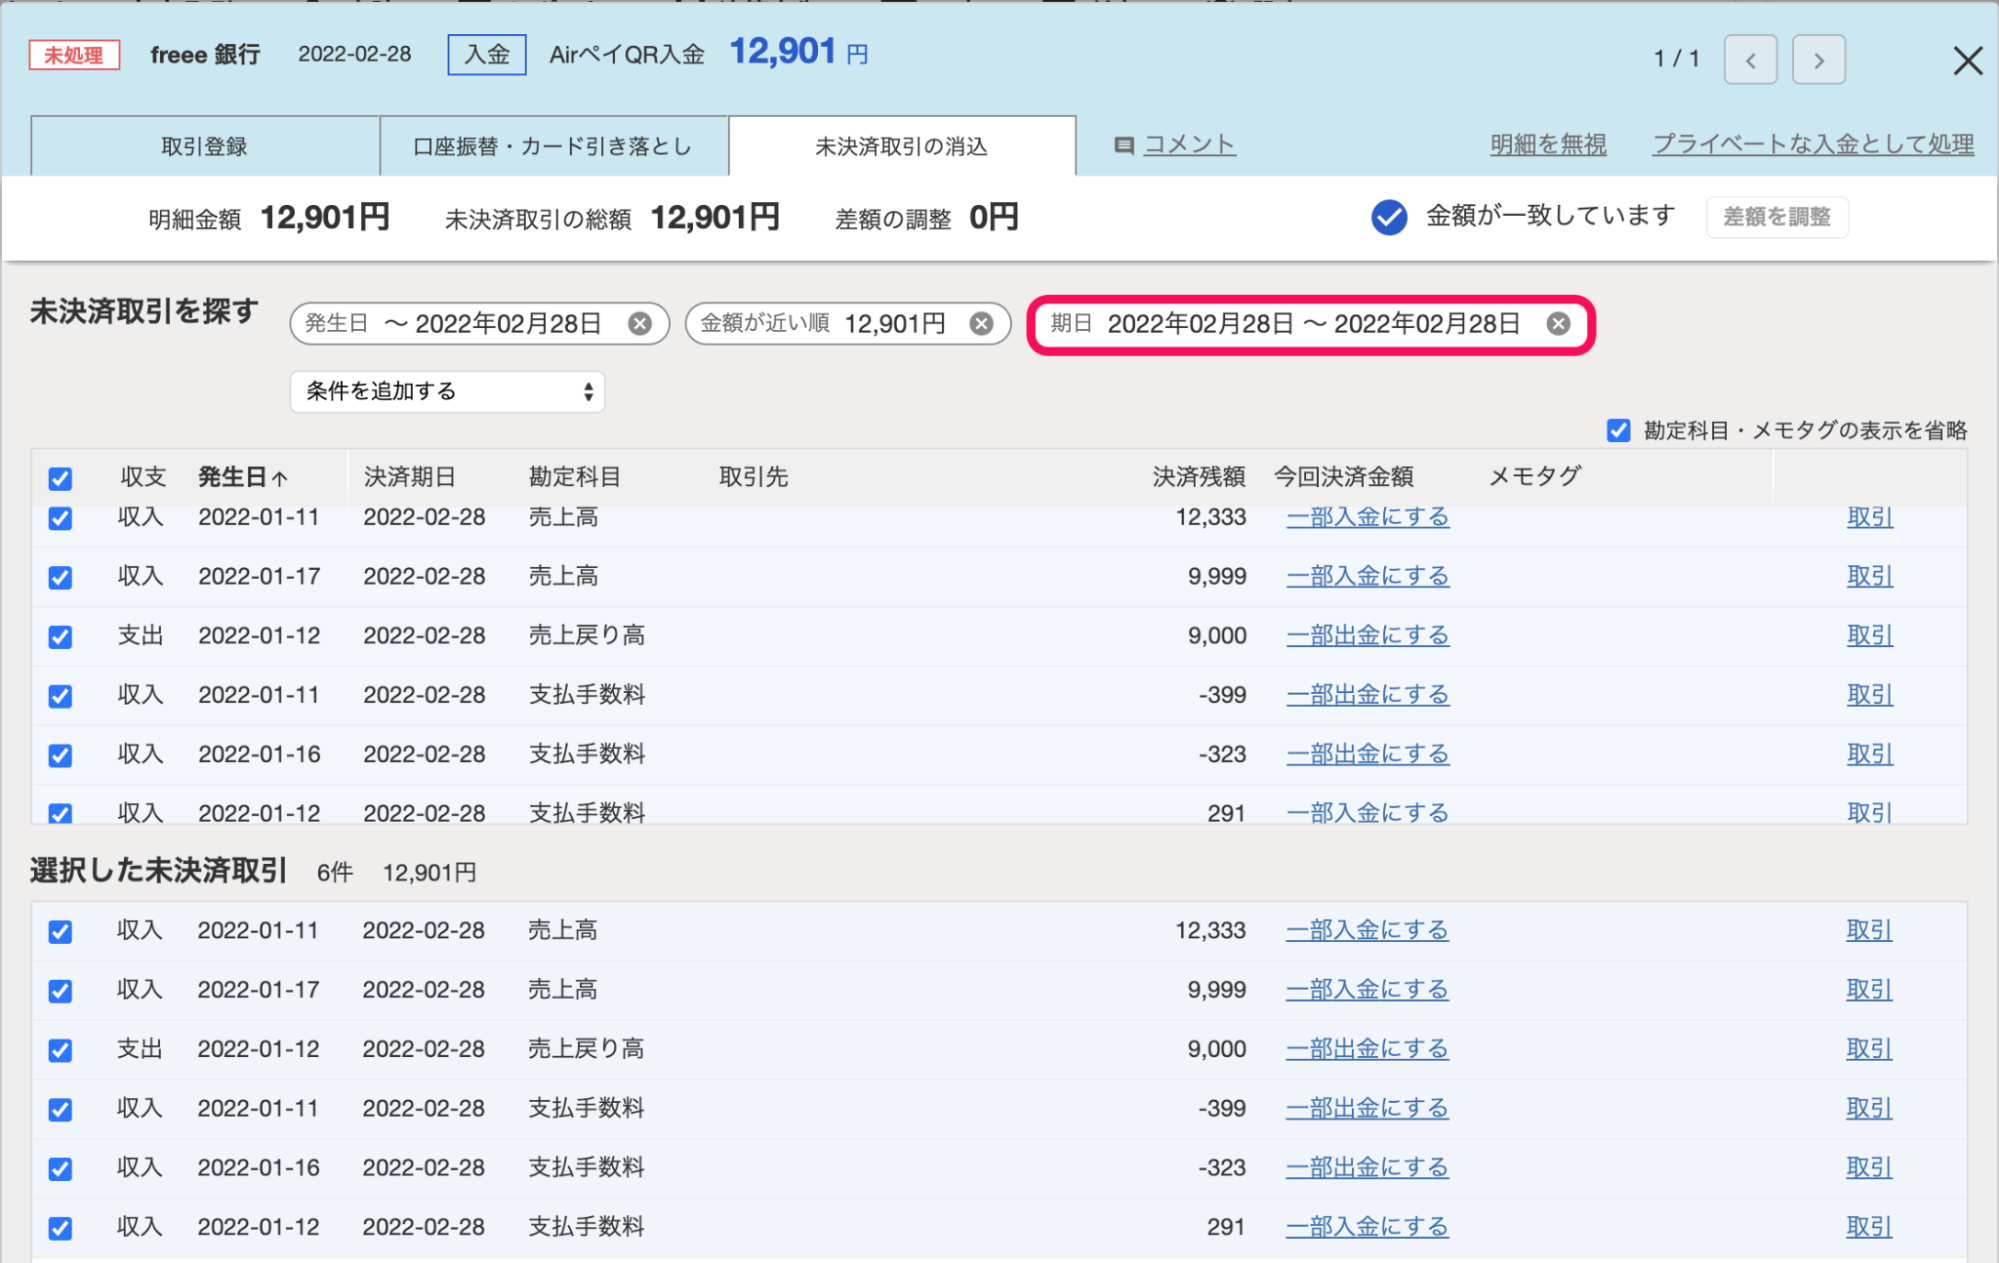Click 一部入金にする for 291 in selected list

pyautogui.click(x=1367, y=1226)
